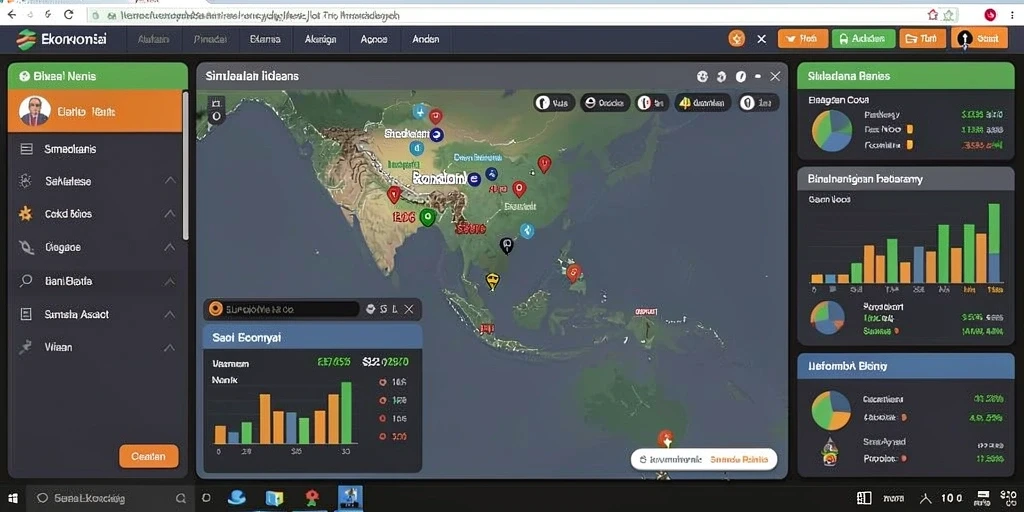Image resolution: width=1024 pixels, height=512 pixels.
Task: Toggle the Oocdes map layer pill
Action: pos(605,103)
